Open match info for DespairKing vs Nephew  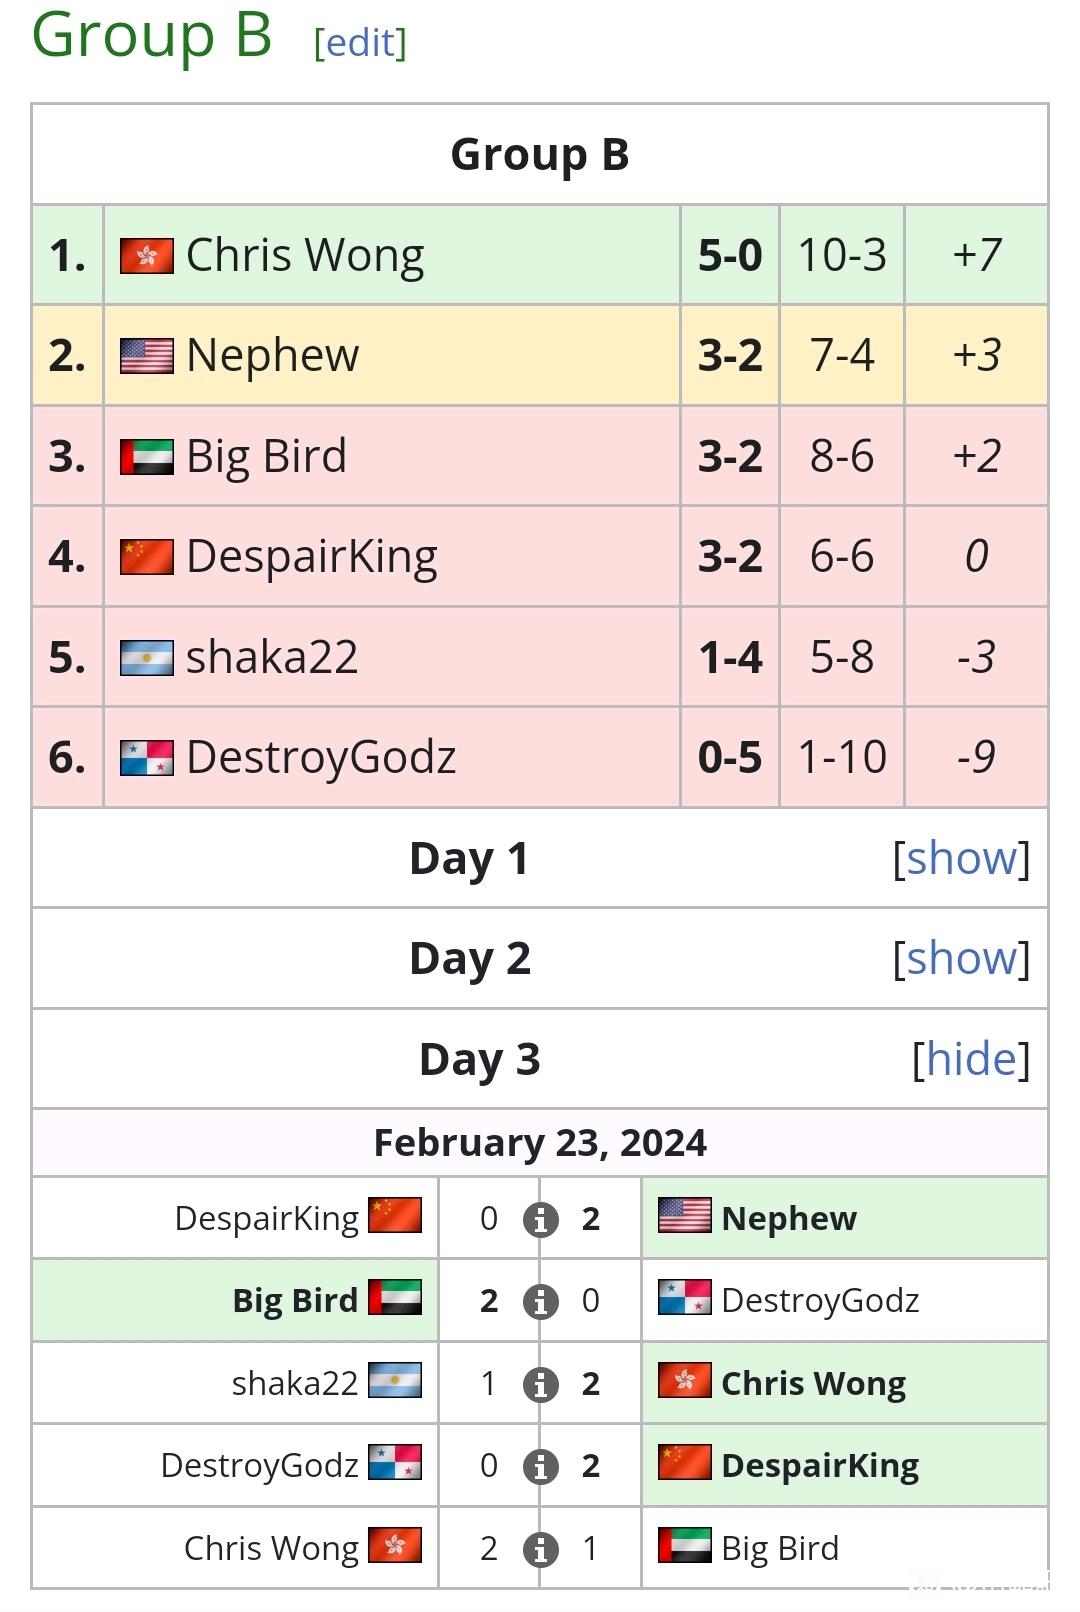pos(540,1219)
